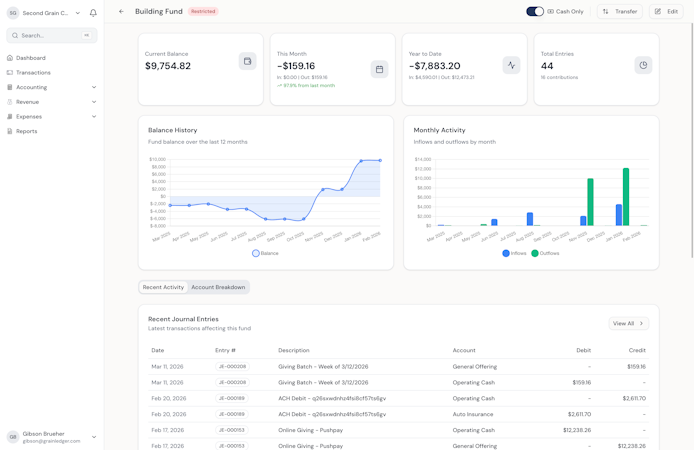694x450 pixels.
Task: Toggle the Inflows legend series
Action: click(x=506, y=253)
